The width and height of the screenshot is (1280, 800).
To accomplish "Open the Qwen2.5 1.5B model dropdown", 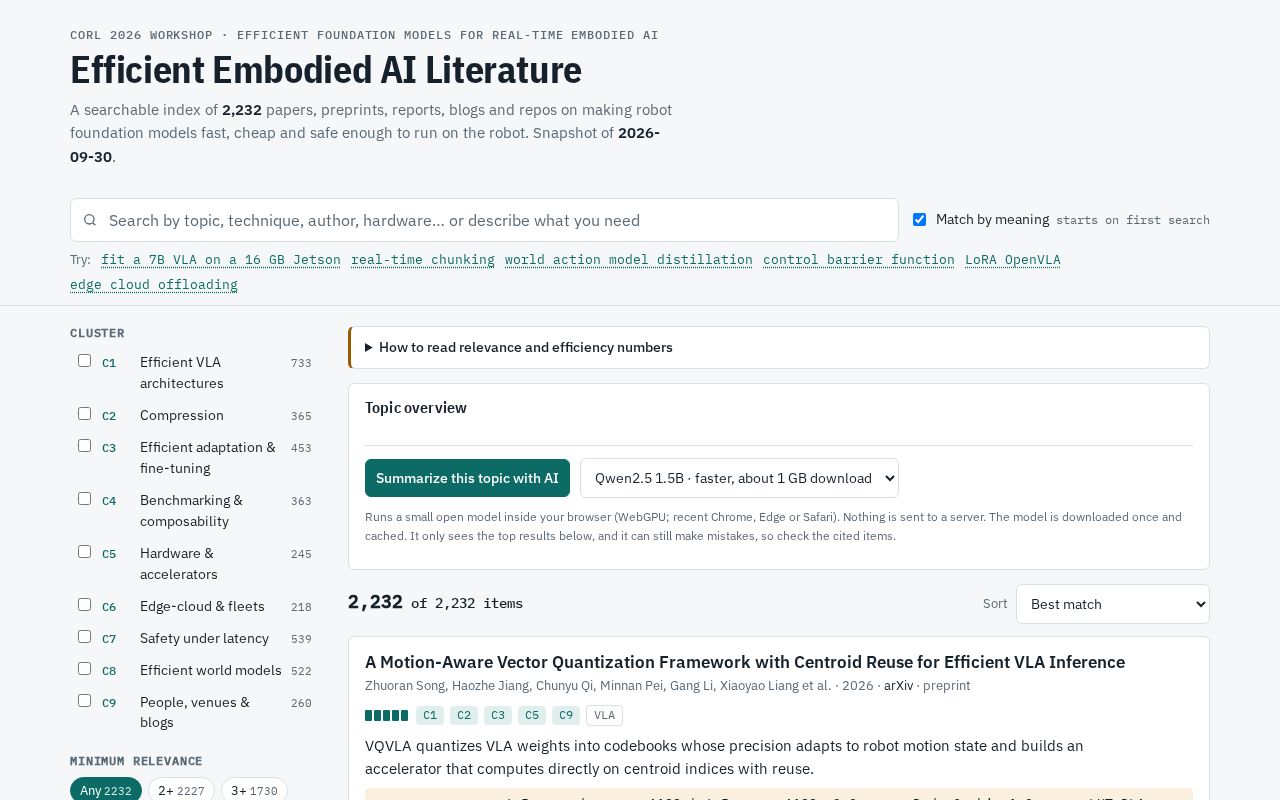I will pos(739,478).
